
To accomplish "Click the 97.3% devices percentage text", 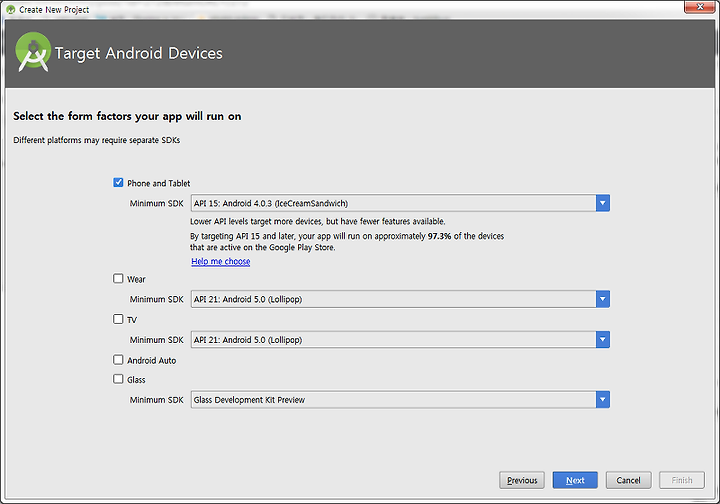I will tap(439, 236).
